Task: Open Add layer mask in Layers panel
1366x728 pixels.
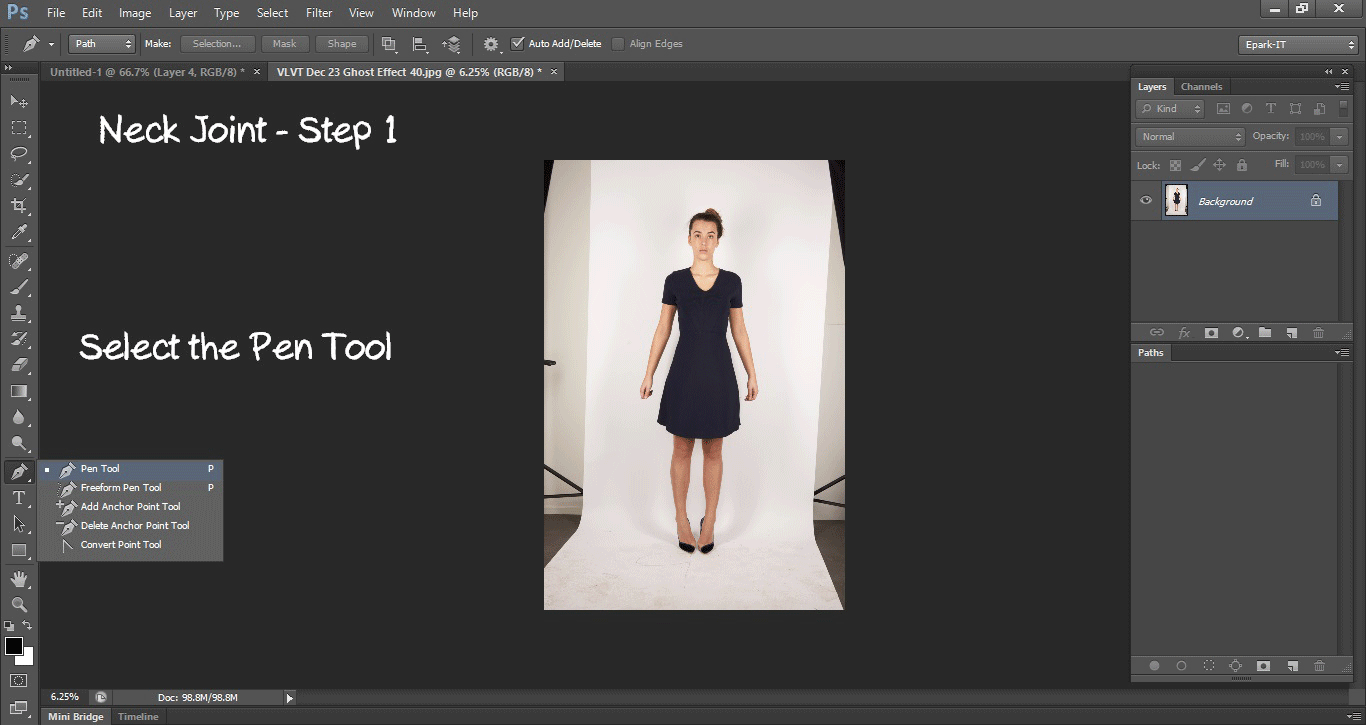Action: click(1212, 331)
